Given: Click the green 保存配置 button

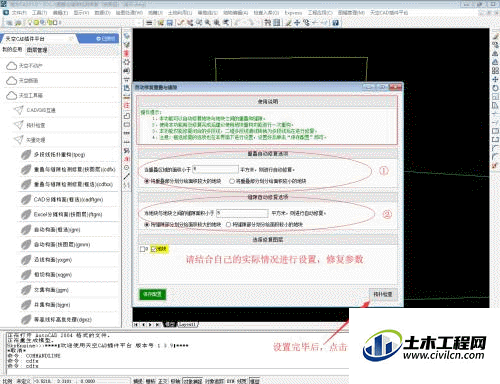Looking at the screenshot, I should pos(152,294).
